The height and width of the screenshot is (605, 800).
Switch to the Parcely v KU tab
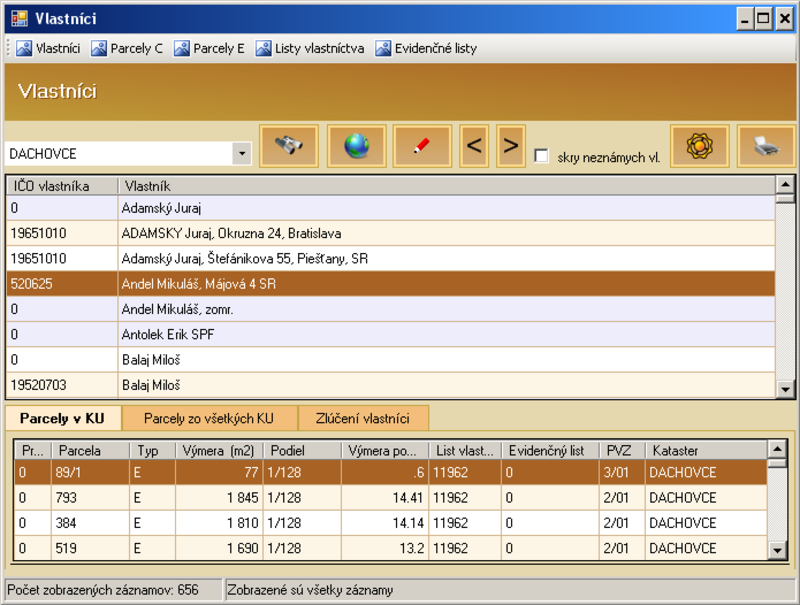click(62, 419)
